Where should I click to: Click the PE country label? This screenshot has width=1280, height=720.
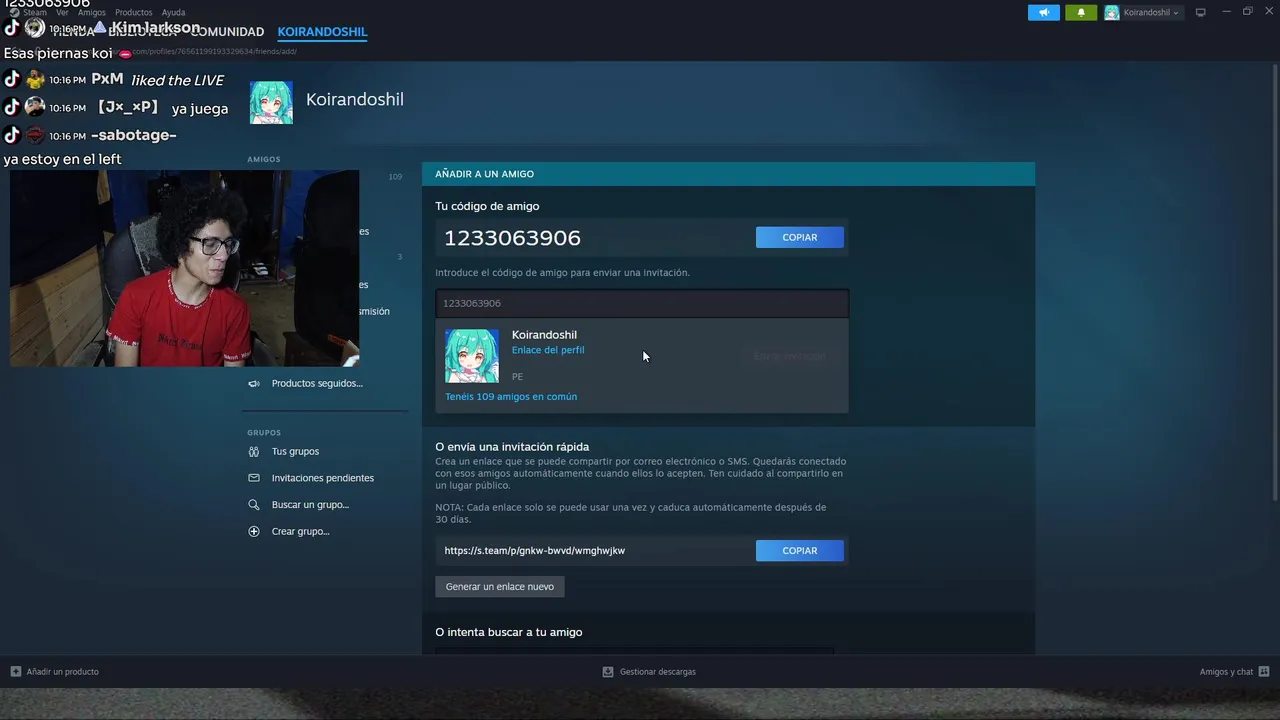(x=517, y=377)
